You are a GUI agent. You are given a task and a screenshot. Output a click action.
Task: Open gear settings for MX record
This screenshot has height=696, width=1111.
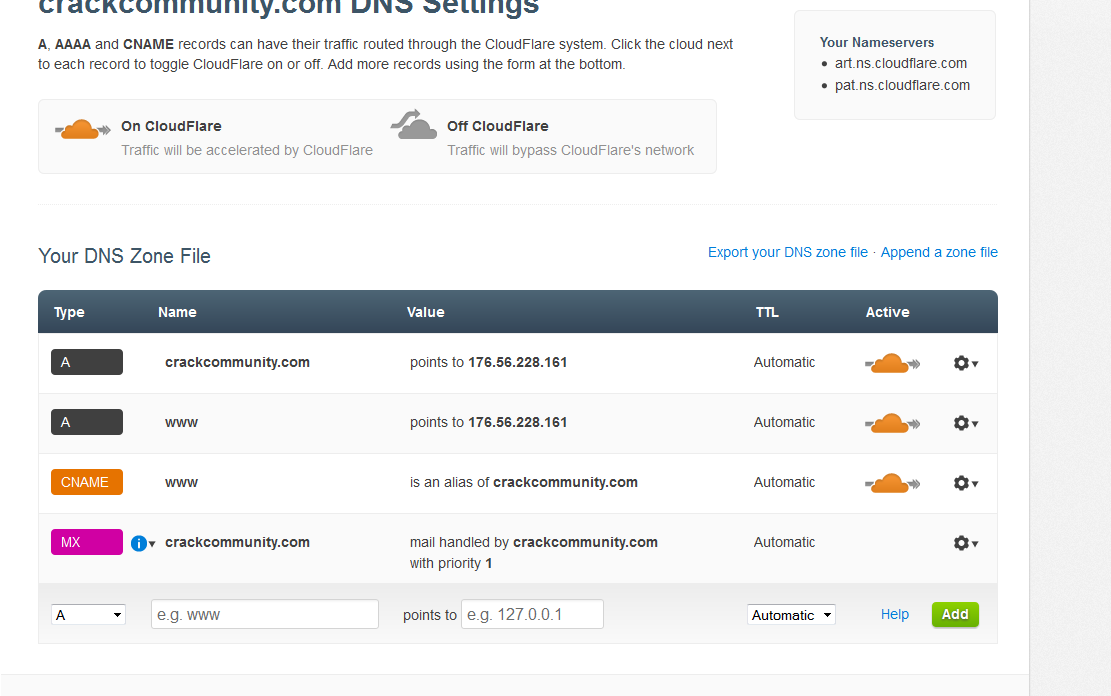coord(965,543)
